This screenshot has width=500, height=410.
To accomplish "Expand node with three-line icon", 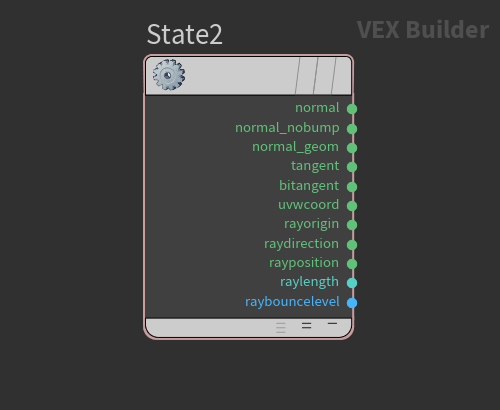I will pos(281,328).
